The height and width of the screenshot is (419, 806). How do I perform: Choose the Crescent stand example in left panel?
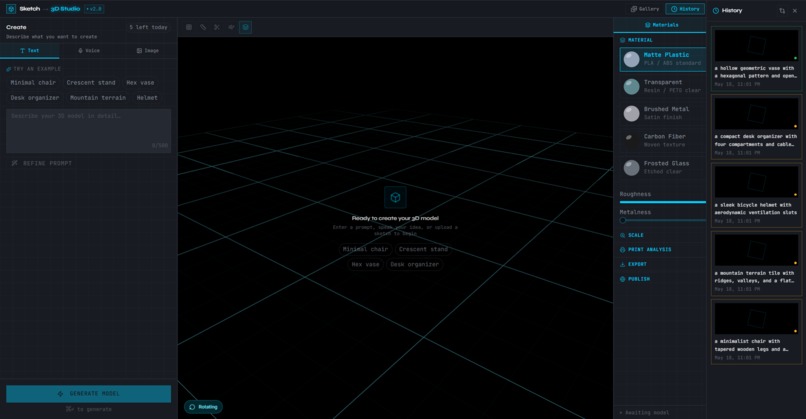(90, 82)
